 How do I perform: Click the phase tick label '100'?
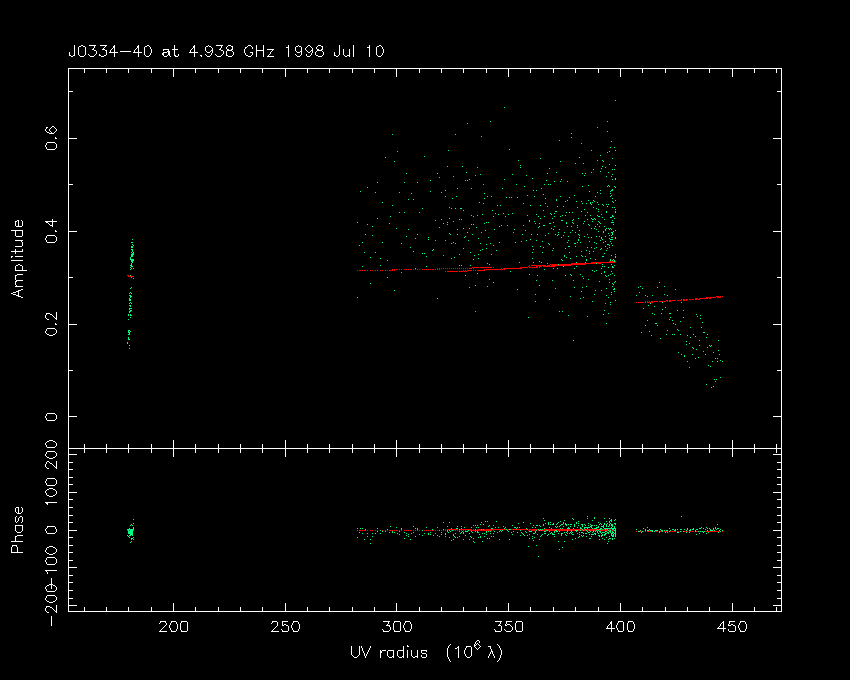pyautogui.click(x=51, y=492)
